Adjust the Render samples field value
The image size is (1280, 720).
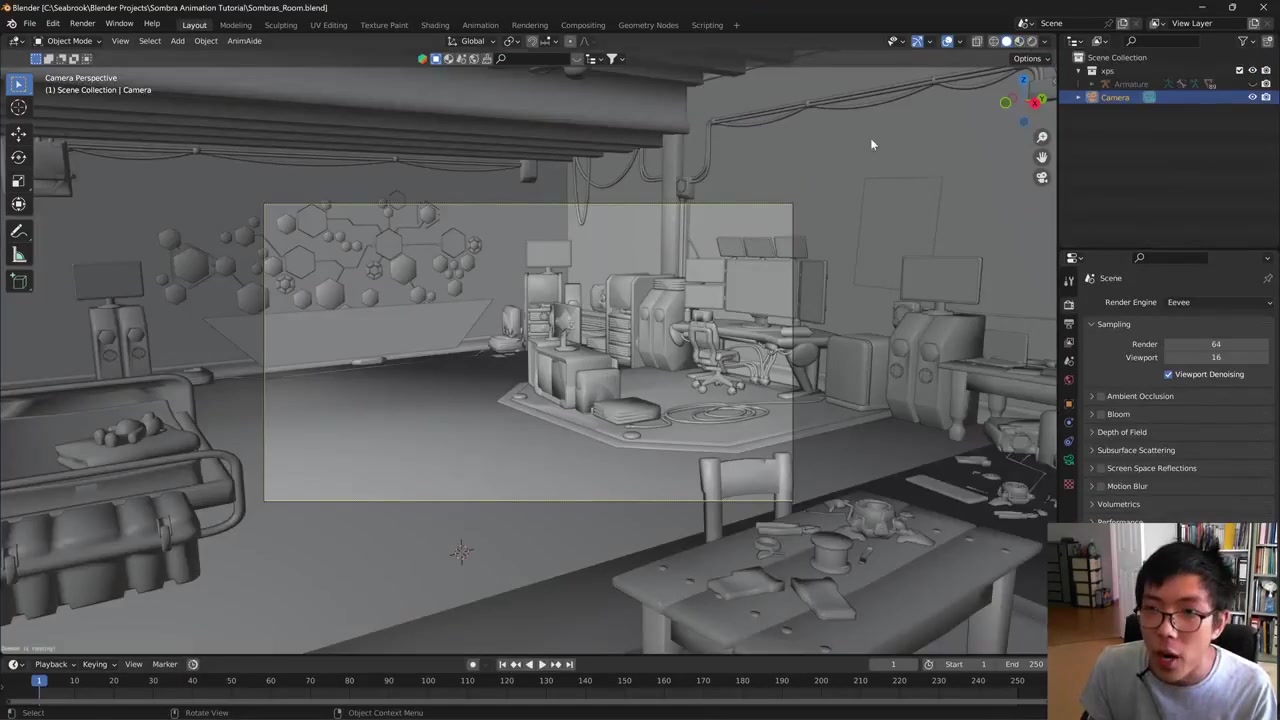click(x=1215, y=344)
